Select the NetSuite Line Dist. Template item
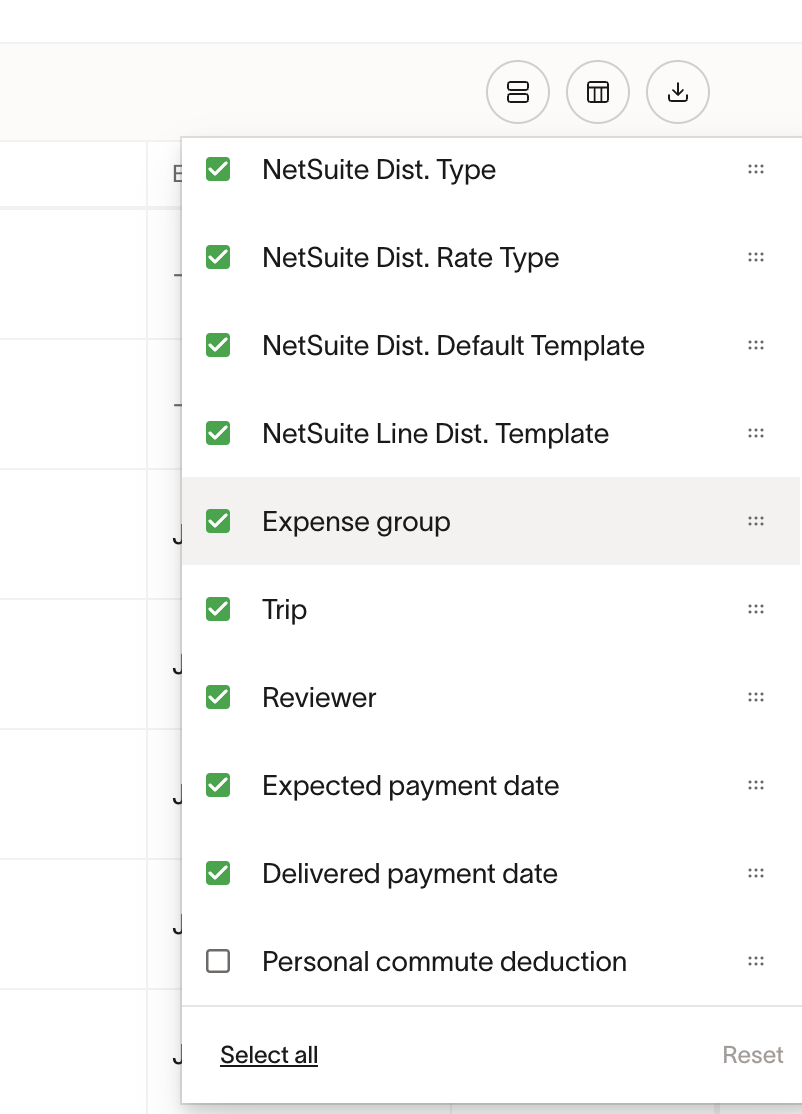Image resolution: width=802 pixels, height=1114 pixels. (435, 434)
